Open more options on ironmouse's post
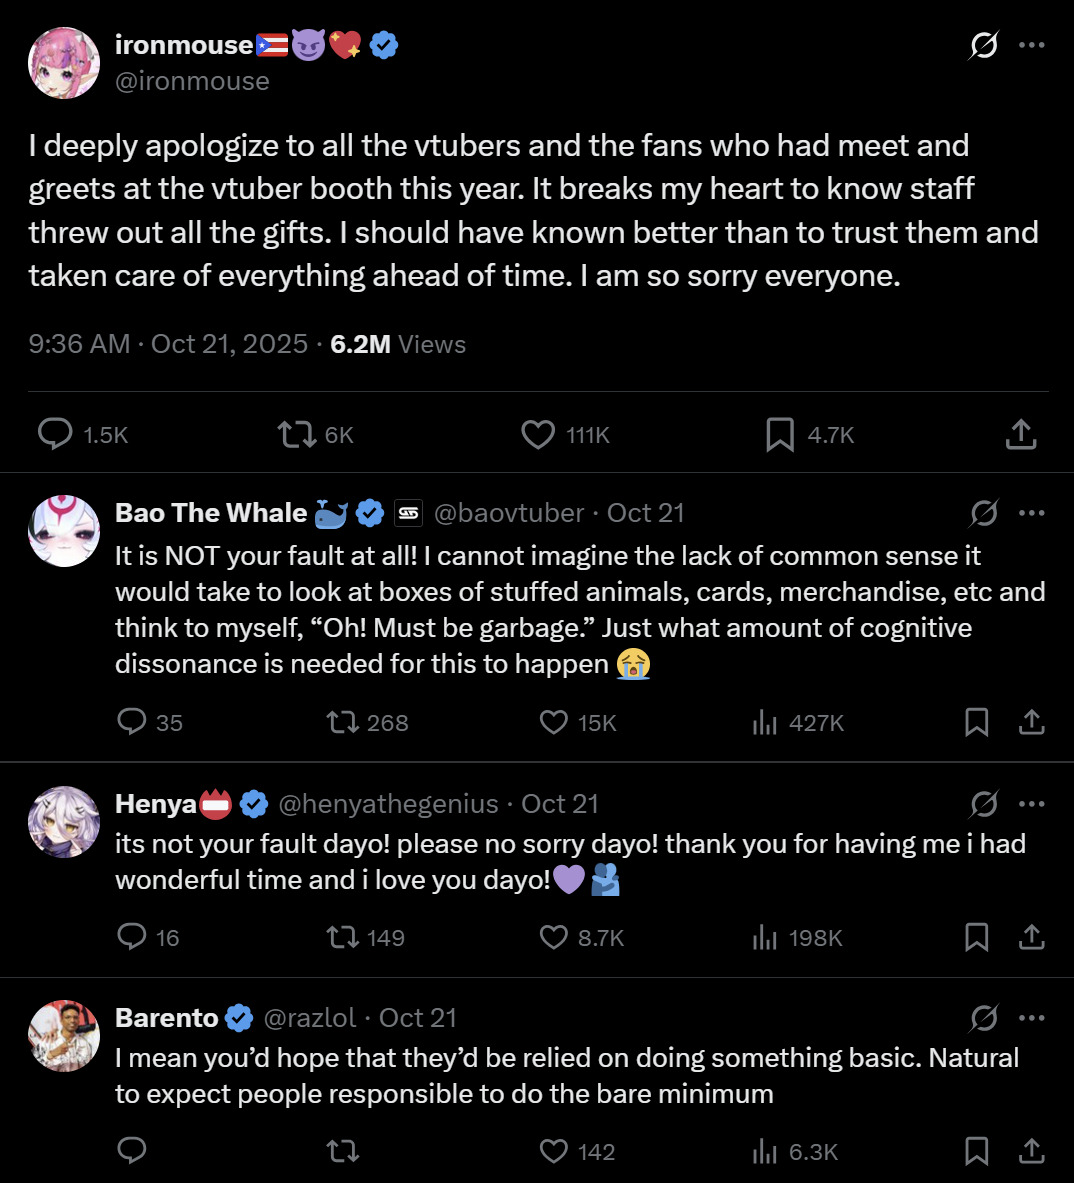1074x1183 pixels. click(x=1031, y=45)
